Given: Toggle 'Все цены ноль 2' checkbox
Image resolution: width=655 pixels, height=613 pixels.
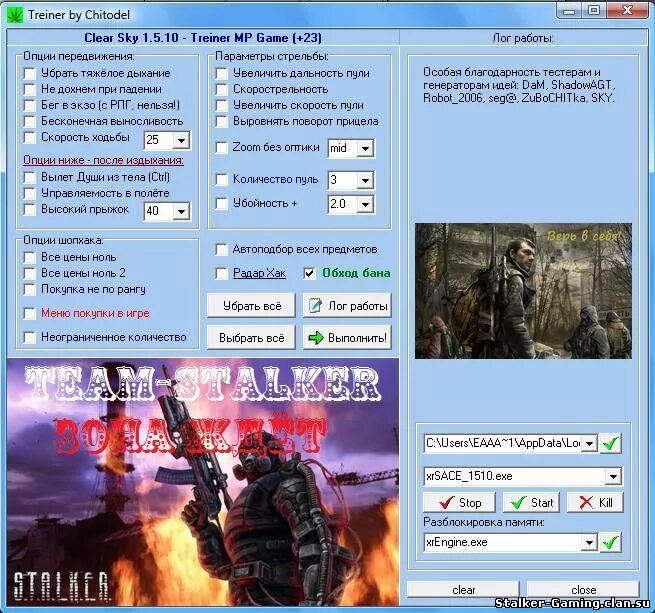Looking at the screenshot, I should (x=30, y=273).
